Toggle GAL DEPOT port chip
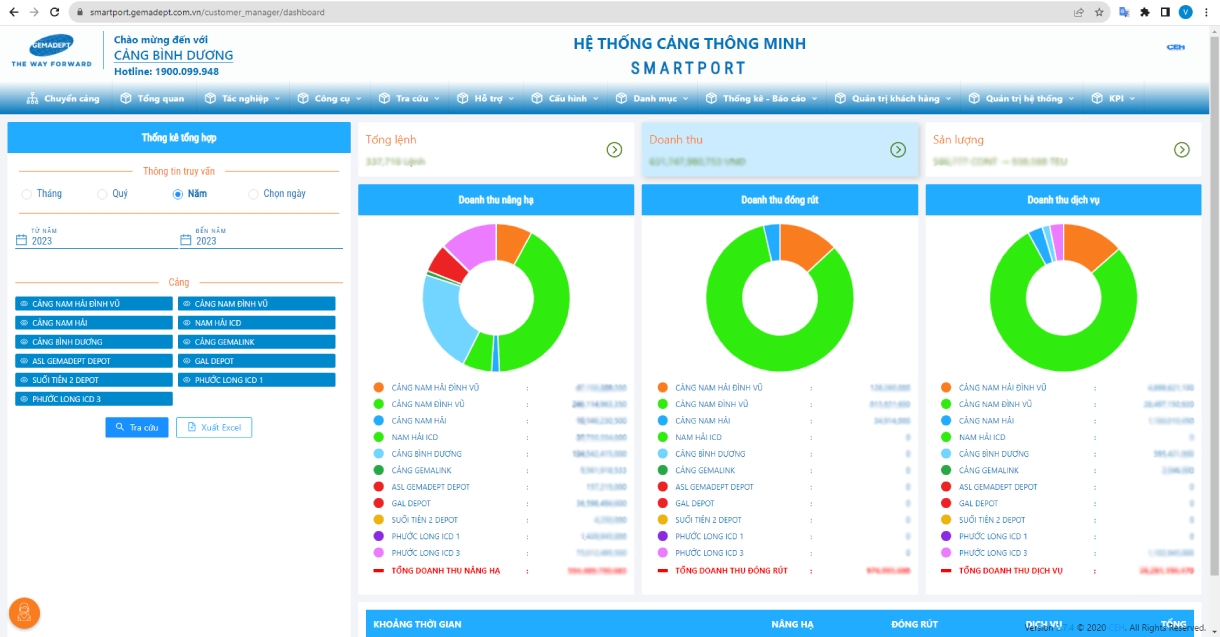This screenshot has height=637, width=1220. [257, 361]
